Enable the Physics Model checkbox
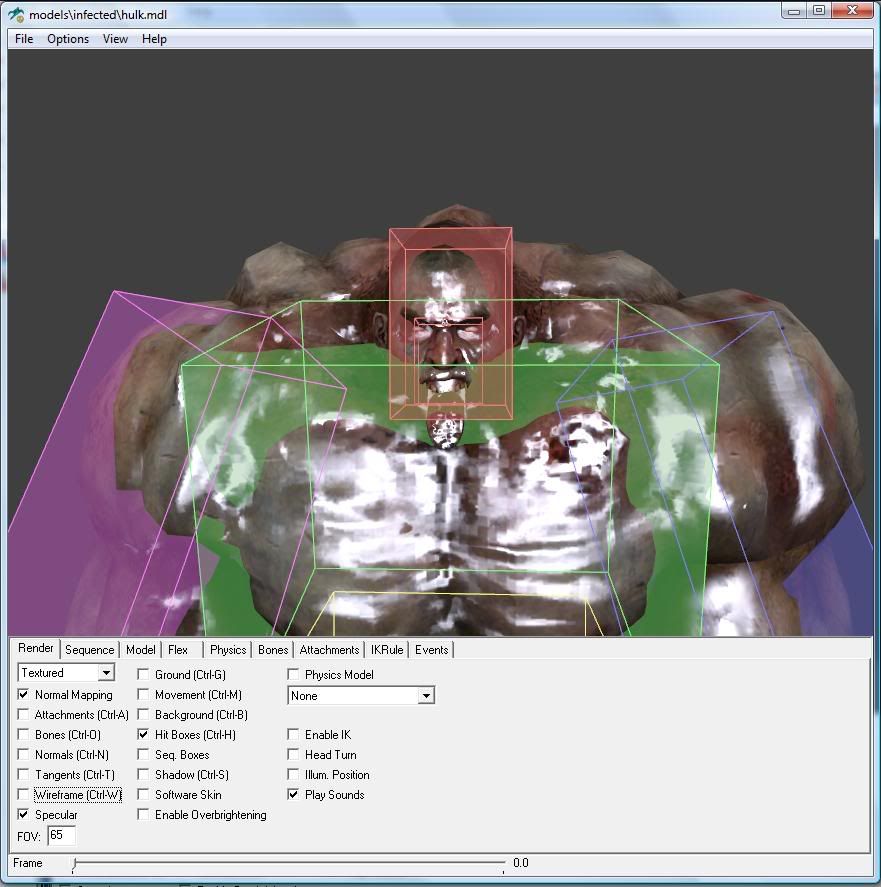The image size is (881, 887). 293,674
